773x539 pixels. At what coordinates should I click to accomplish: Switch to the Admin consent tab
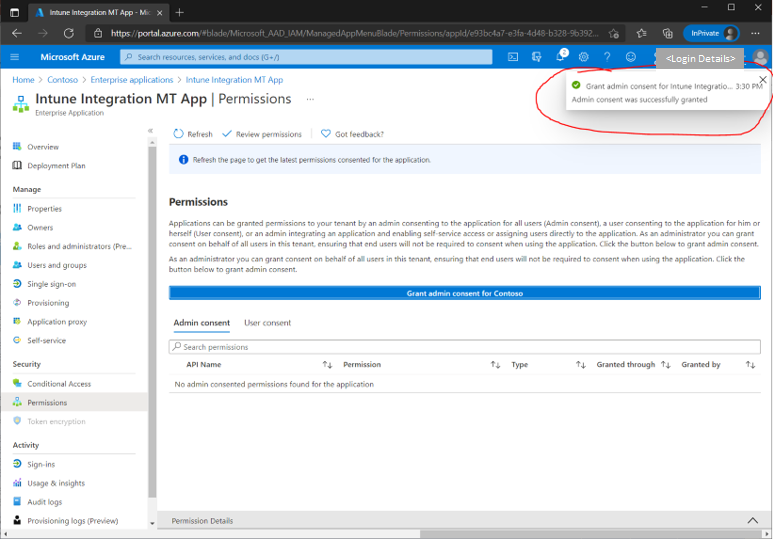tap(202, 323)
